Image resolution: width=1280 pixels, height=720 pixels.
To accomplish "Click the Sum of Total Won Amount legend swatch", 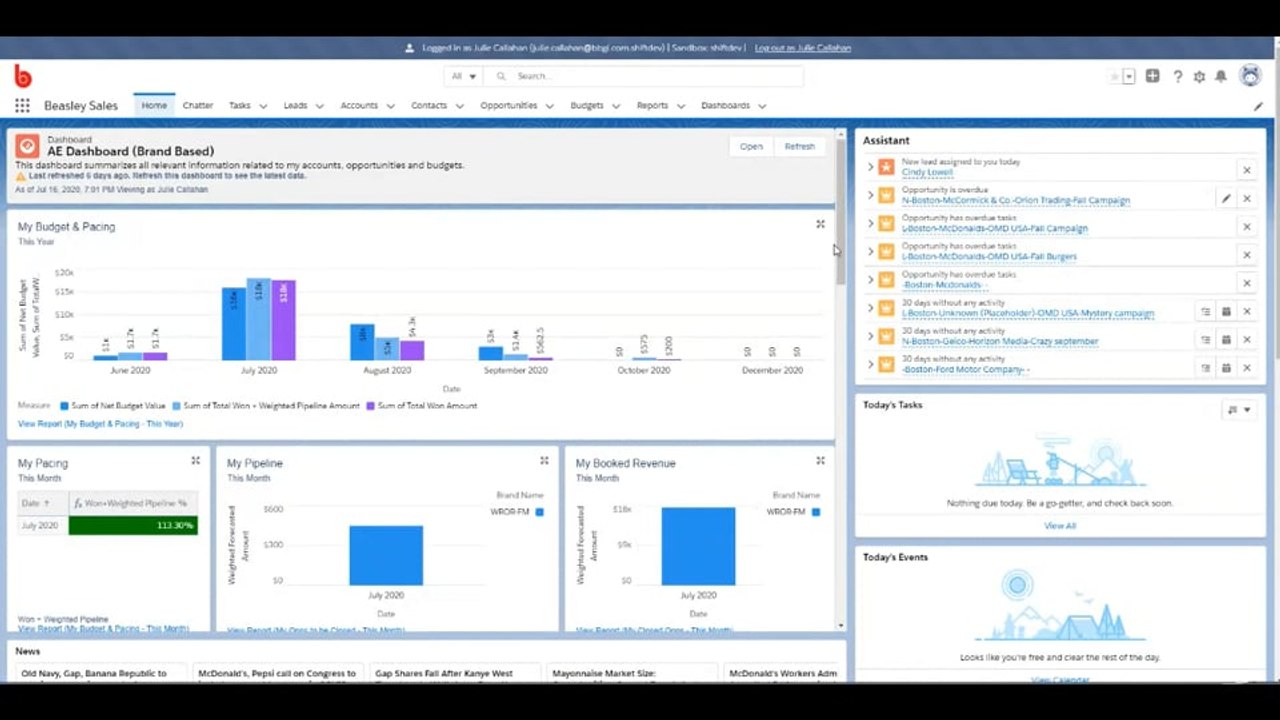I will click(370, 406).
